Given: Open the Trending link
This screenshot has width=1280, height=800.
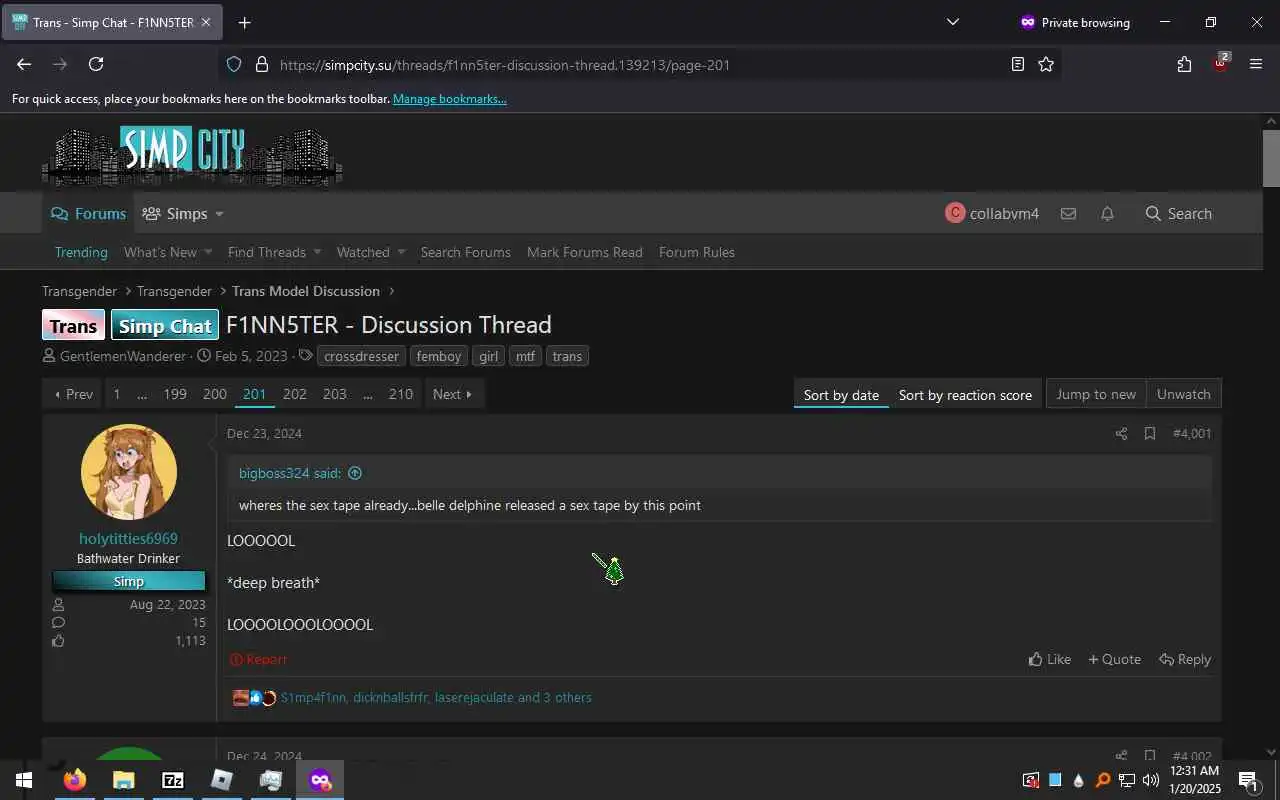Looking at the screenshot, I should click(x=81, y=252).
